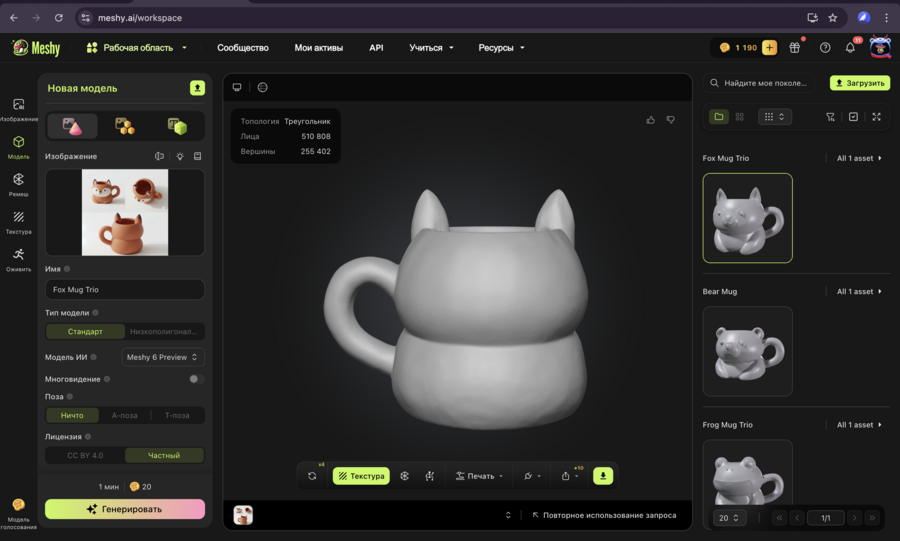The width and height of the screenshot is (900, 541).
Task: Toggle the Многовидение switch
Action: [196, 379]
